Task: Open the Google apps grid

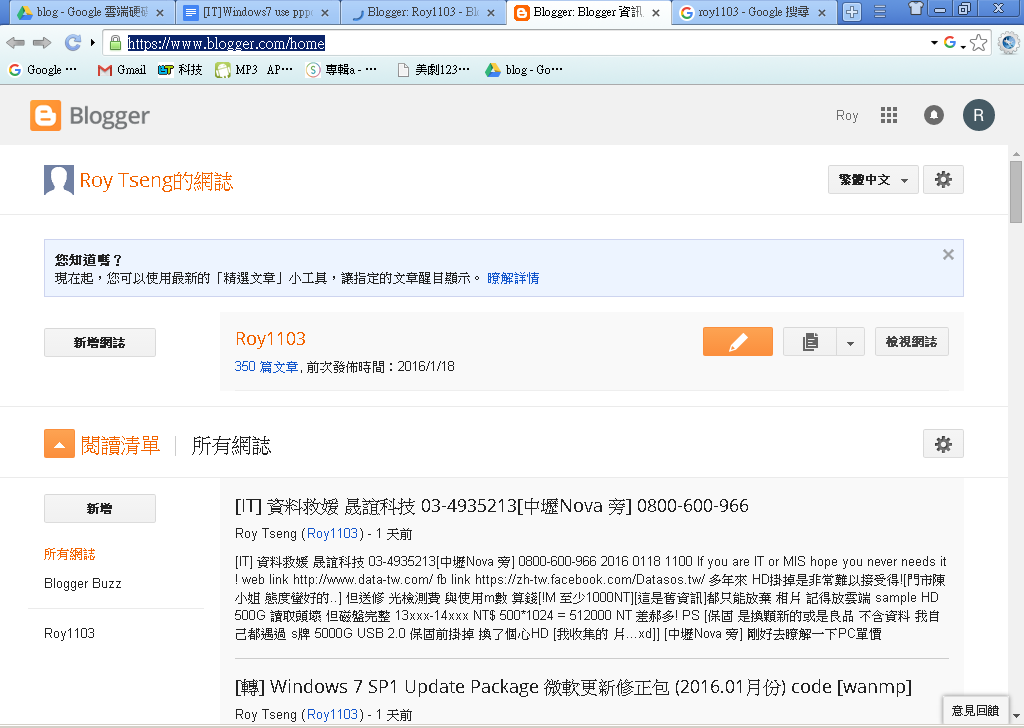Action: (889, 116)
